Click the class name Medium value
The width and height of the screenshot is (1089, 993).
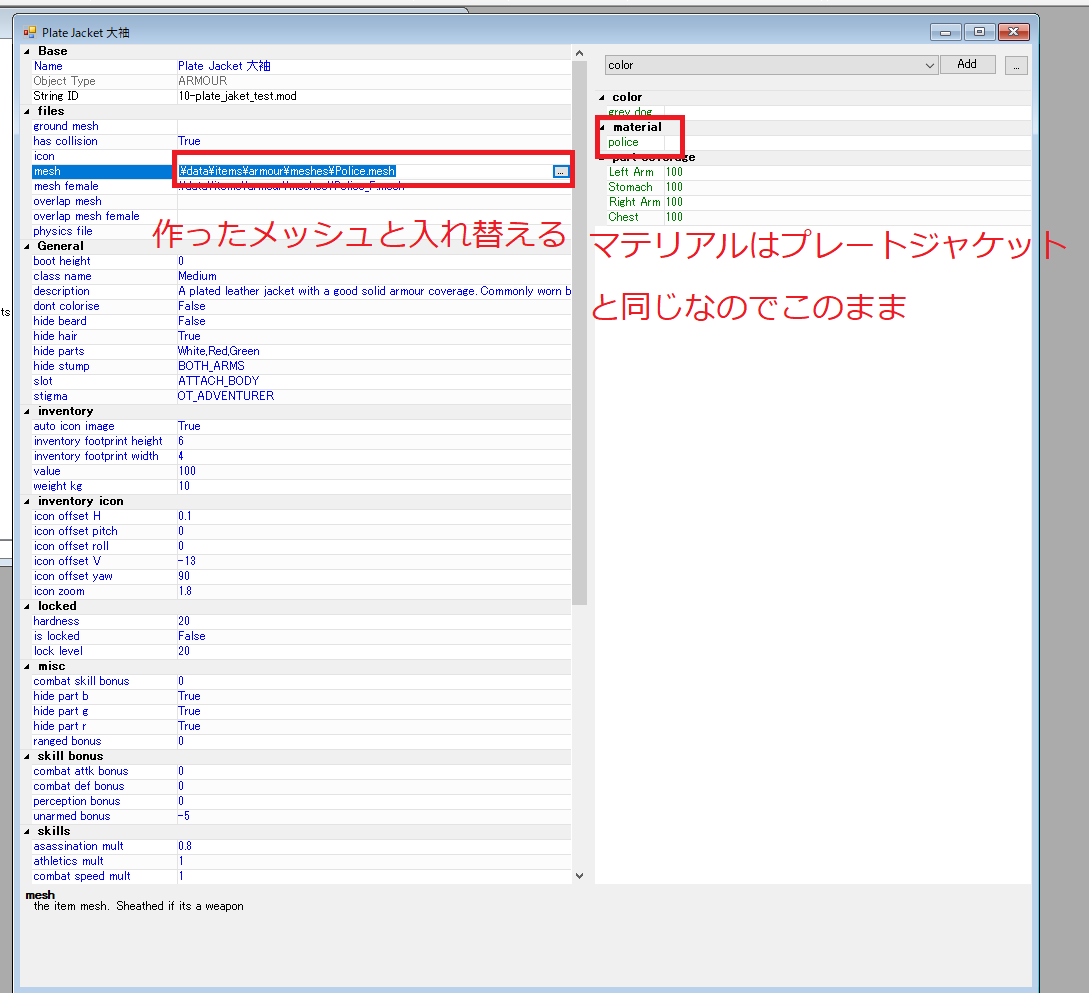197,276
